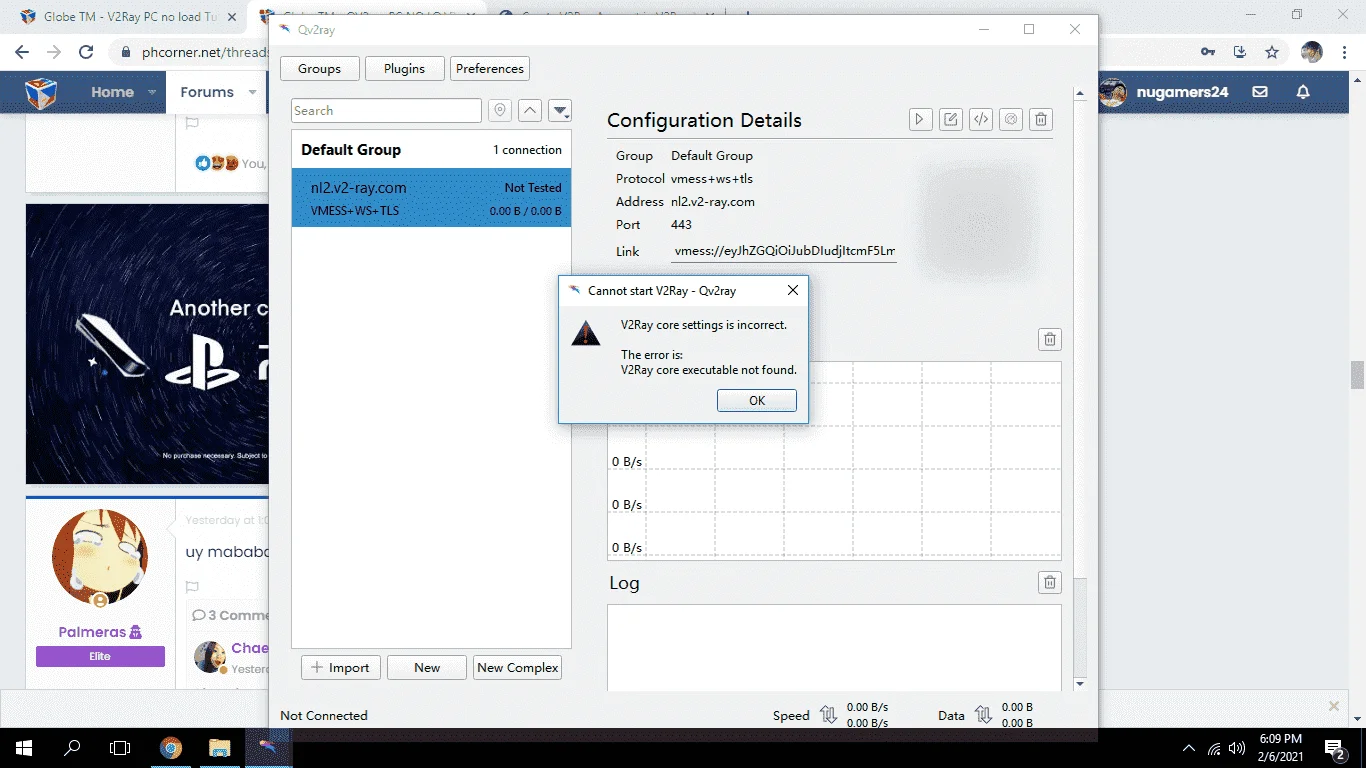Image resolution: width=1366 pixels, height=768 pixels.
Task: Click the edit connection icon in Configuration Details
Action: (x=951, y=120)
